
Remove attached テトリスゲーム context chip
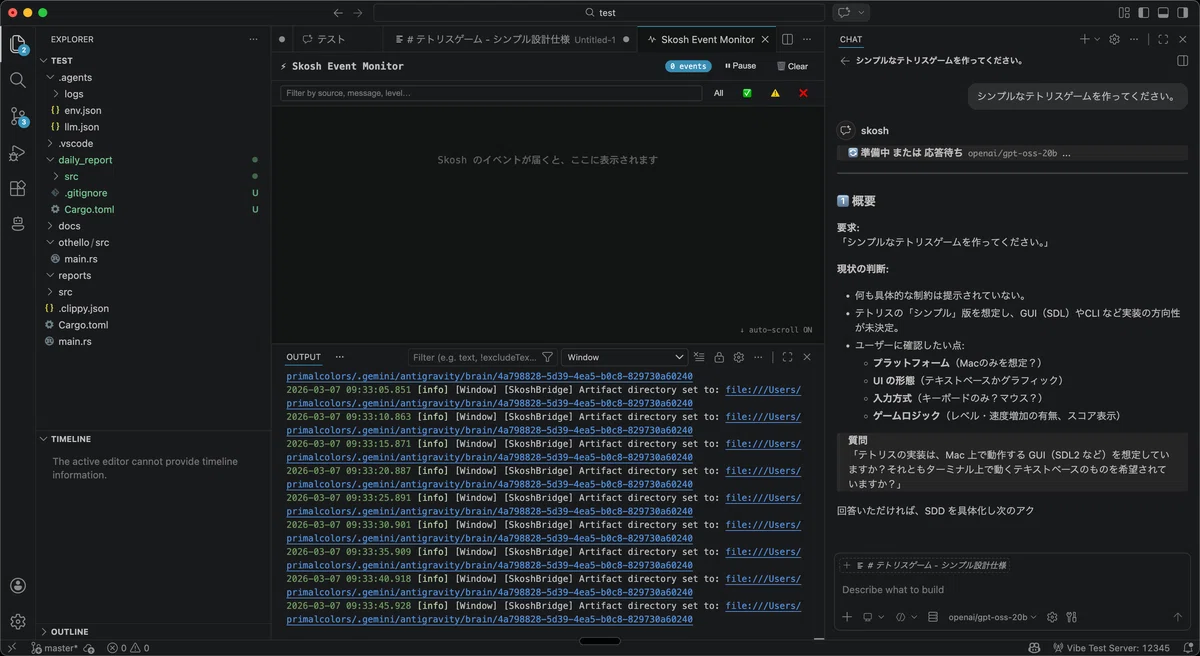pos(846,565)
